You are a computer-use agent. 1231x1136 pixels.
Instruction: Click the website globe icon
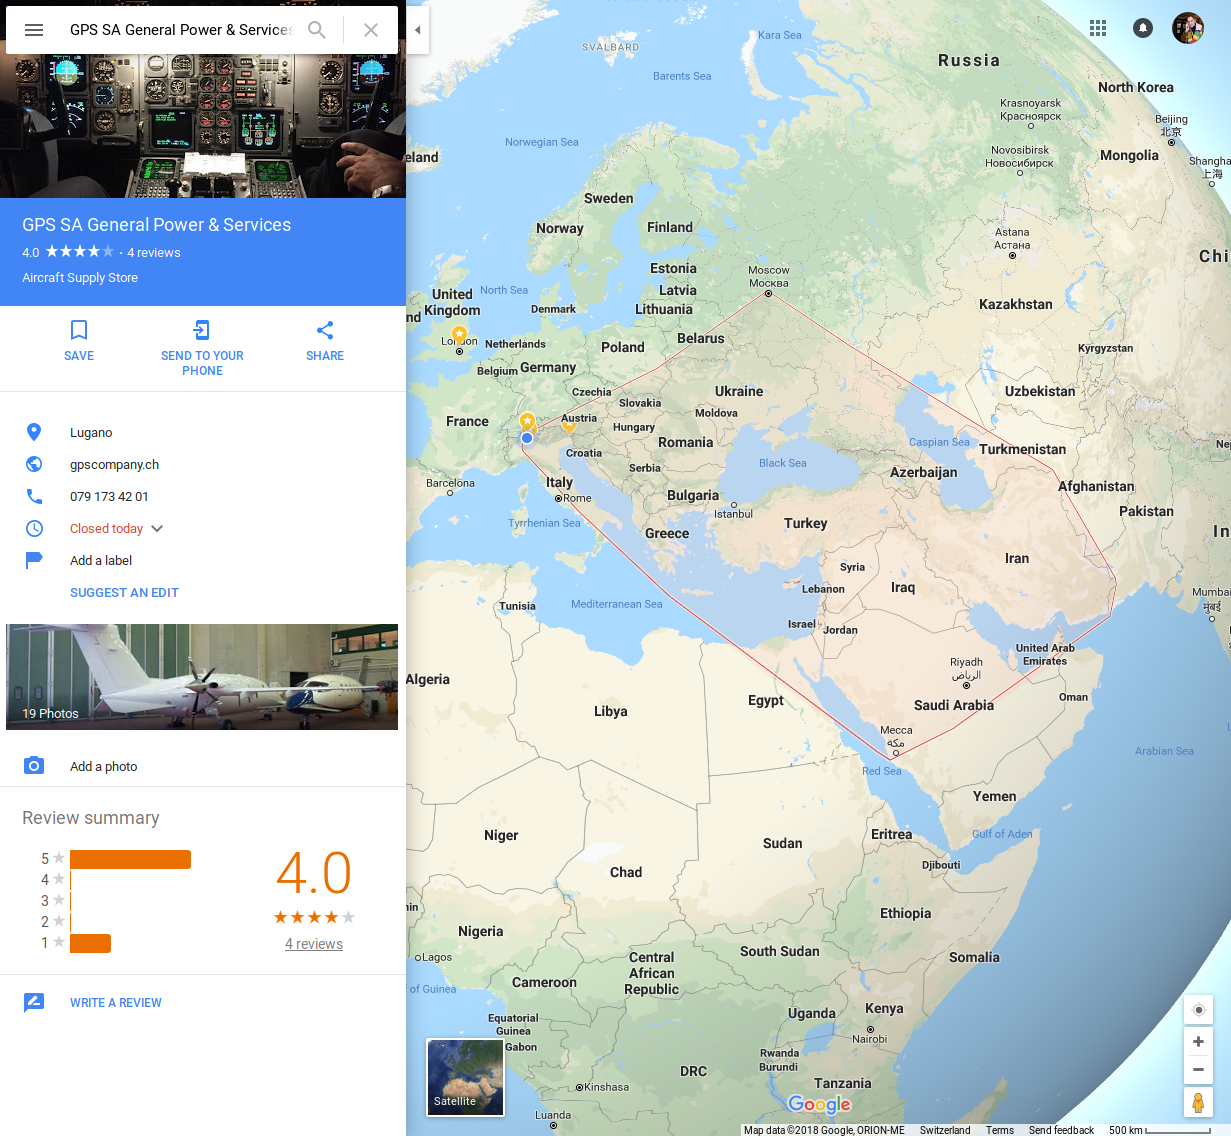pyautogui.click(x=34, y=464)
